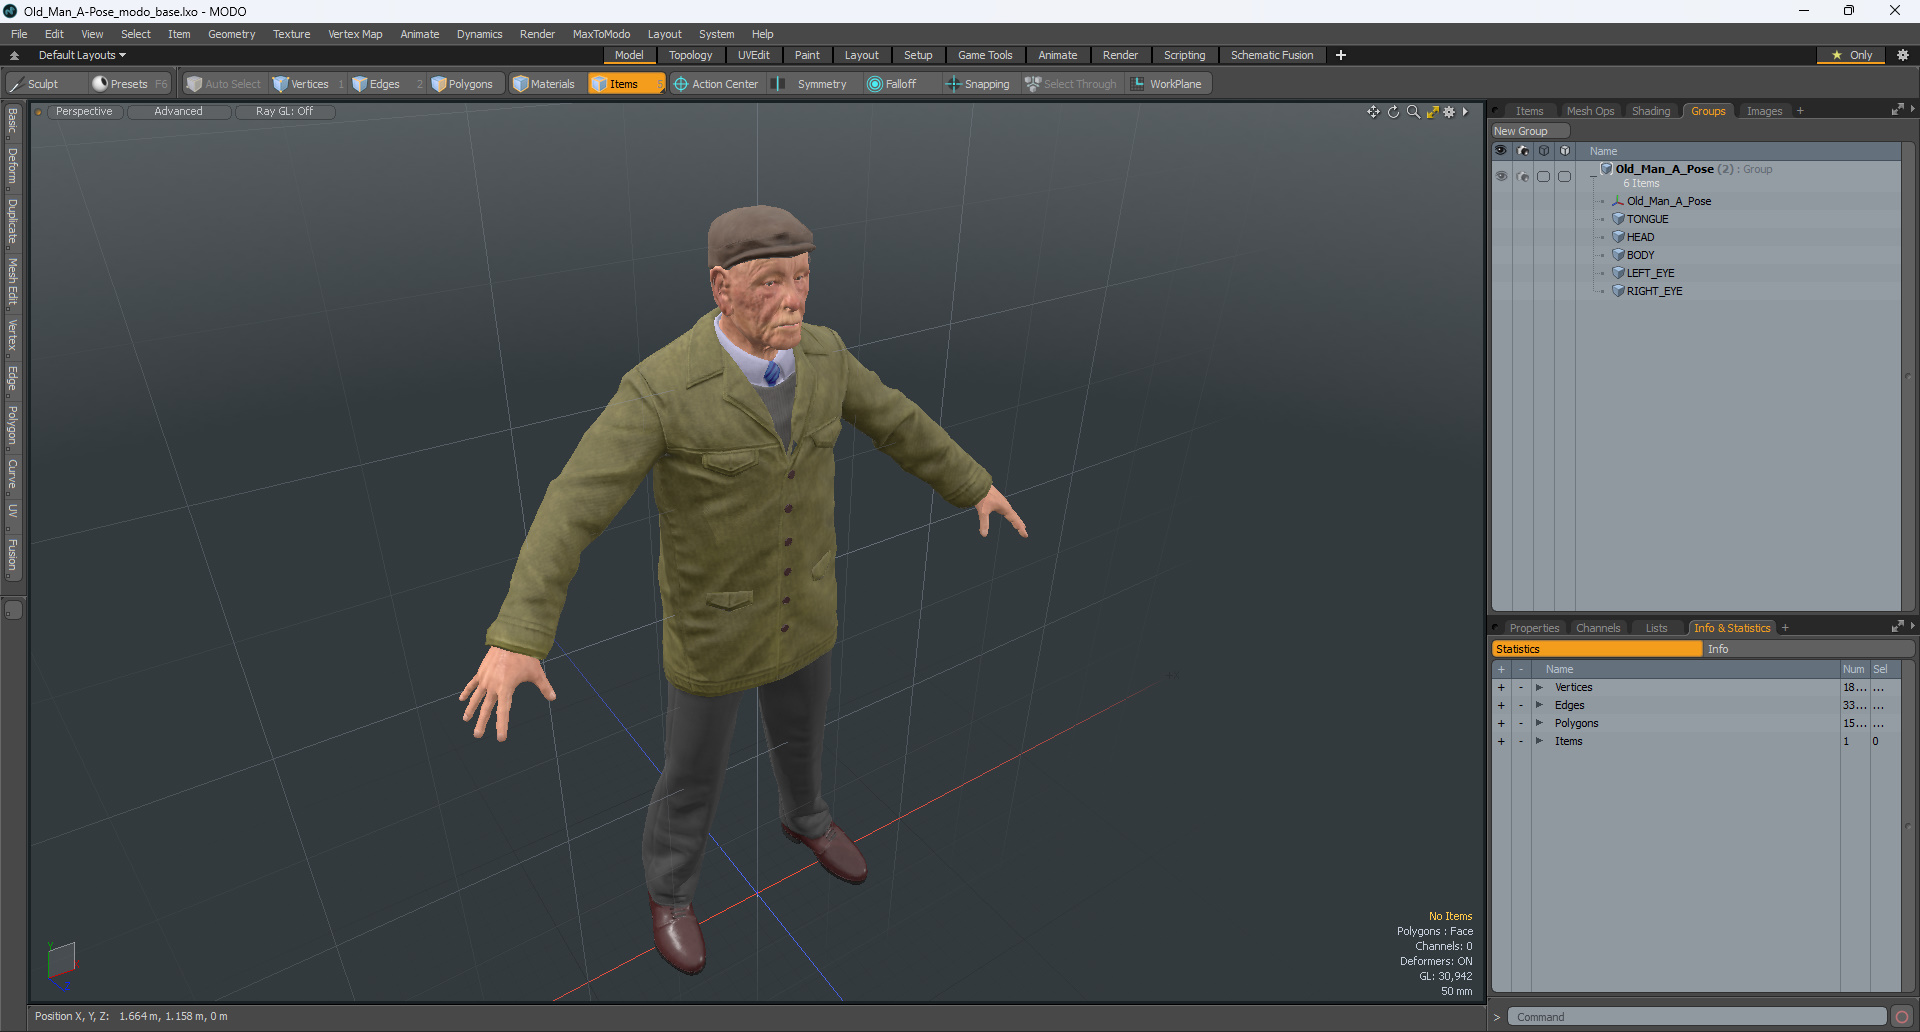Click the camera render column header
The height and width of the screenshot is (1032, 1920).
pos(1523,151)
